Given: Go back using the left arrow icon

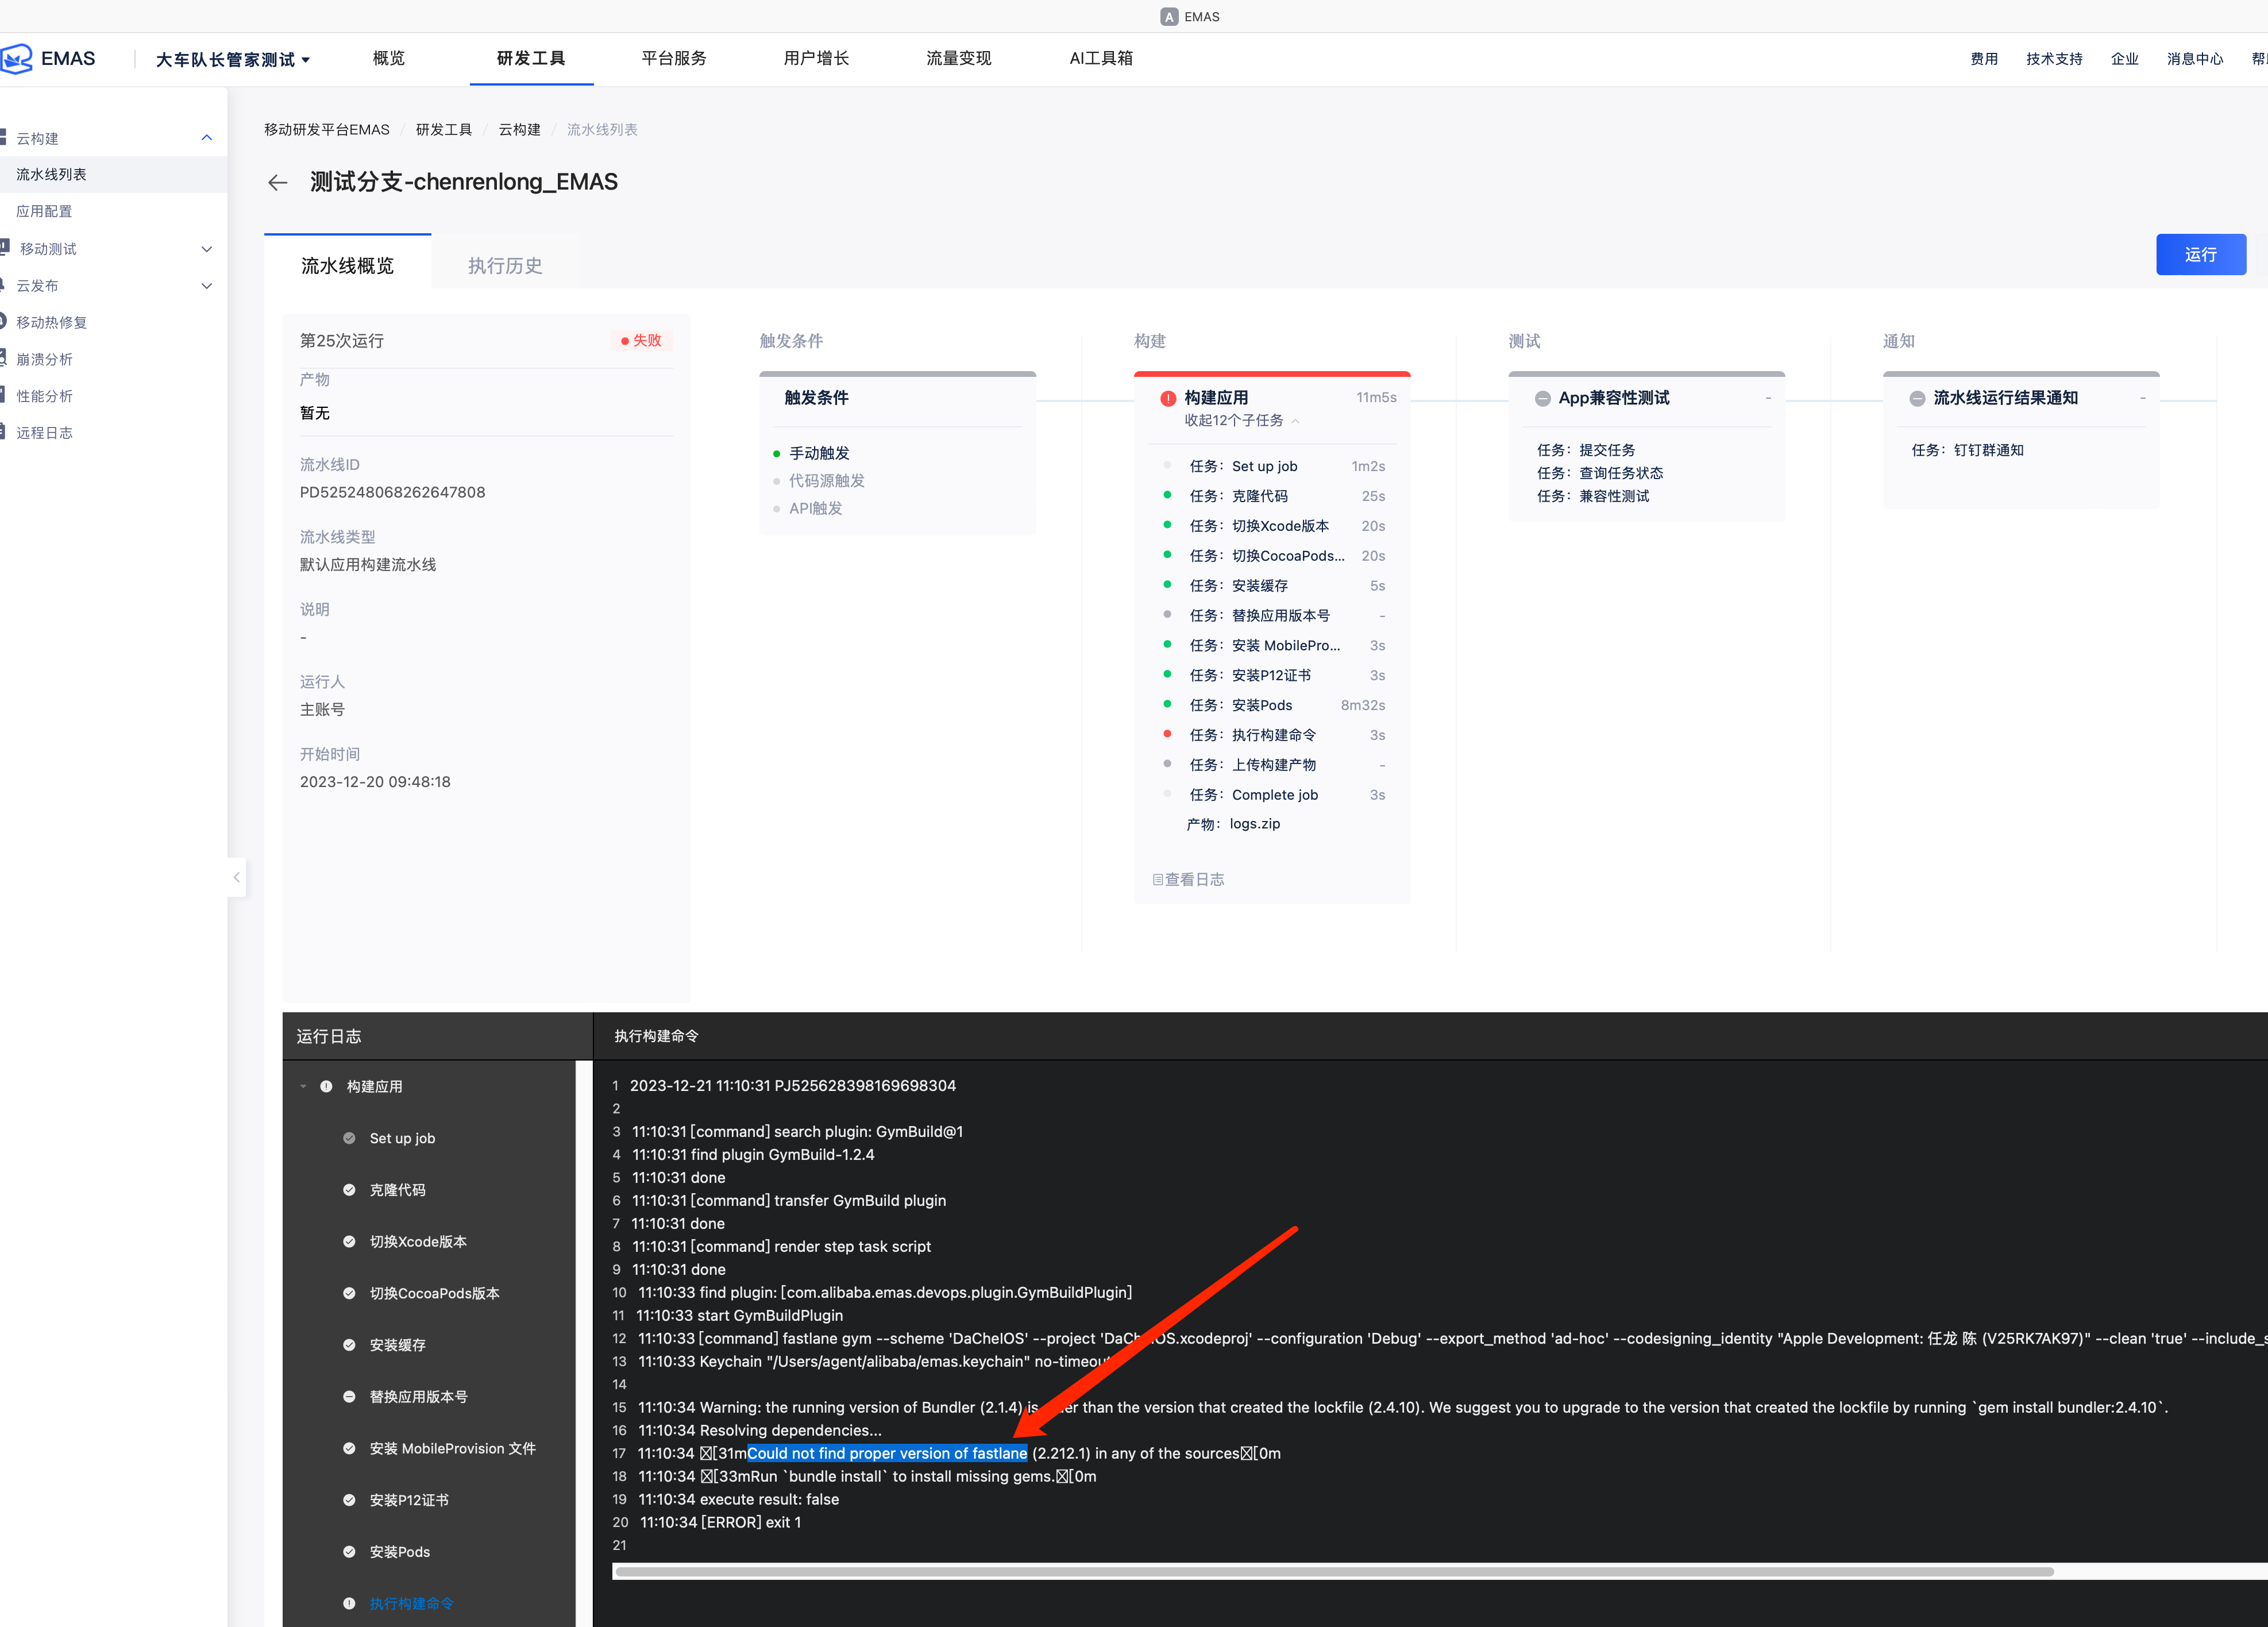Looking at the screenshot, I should pos(278,182).
